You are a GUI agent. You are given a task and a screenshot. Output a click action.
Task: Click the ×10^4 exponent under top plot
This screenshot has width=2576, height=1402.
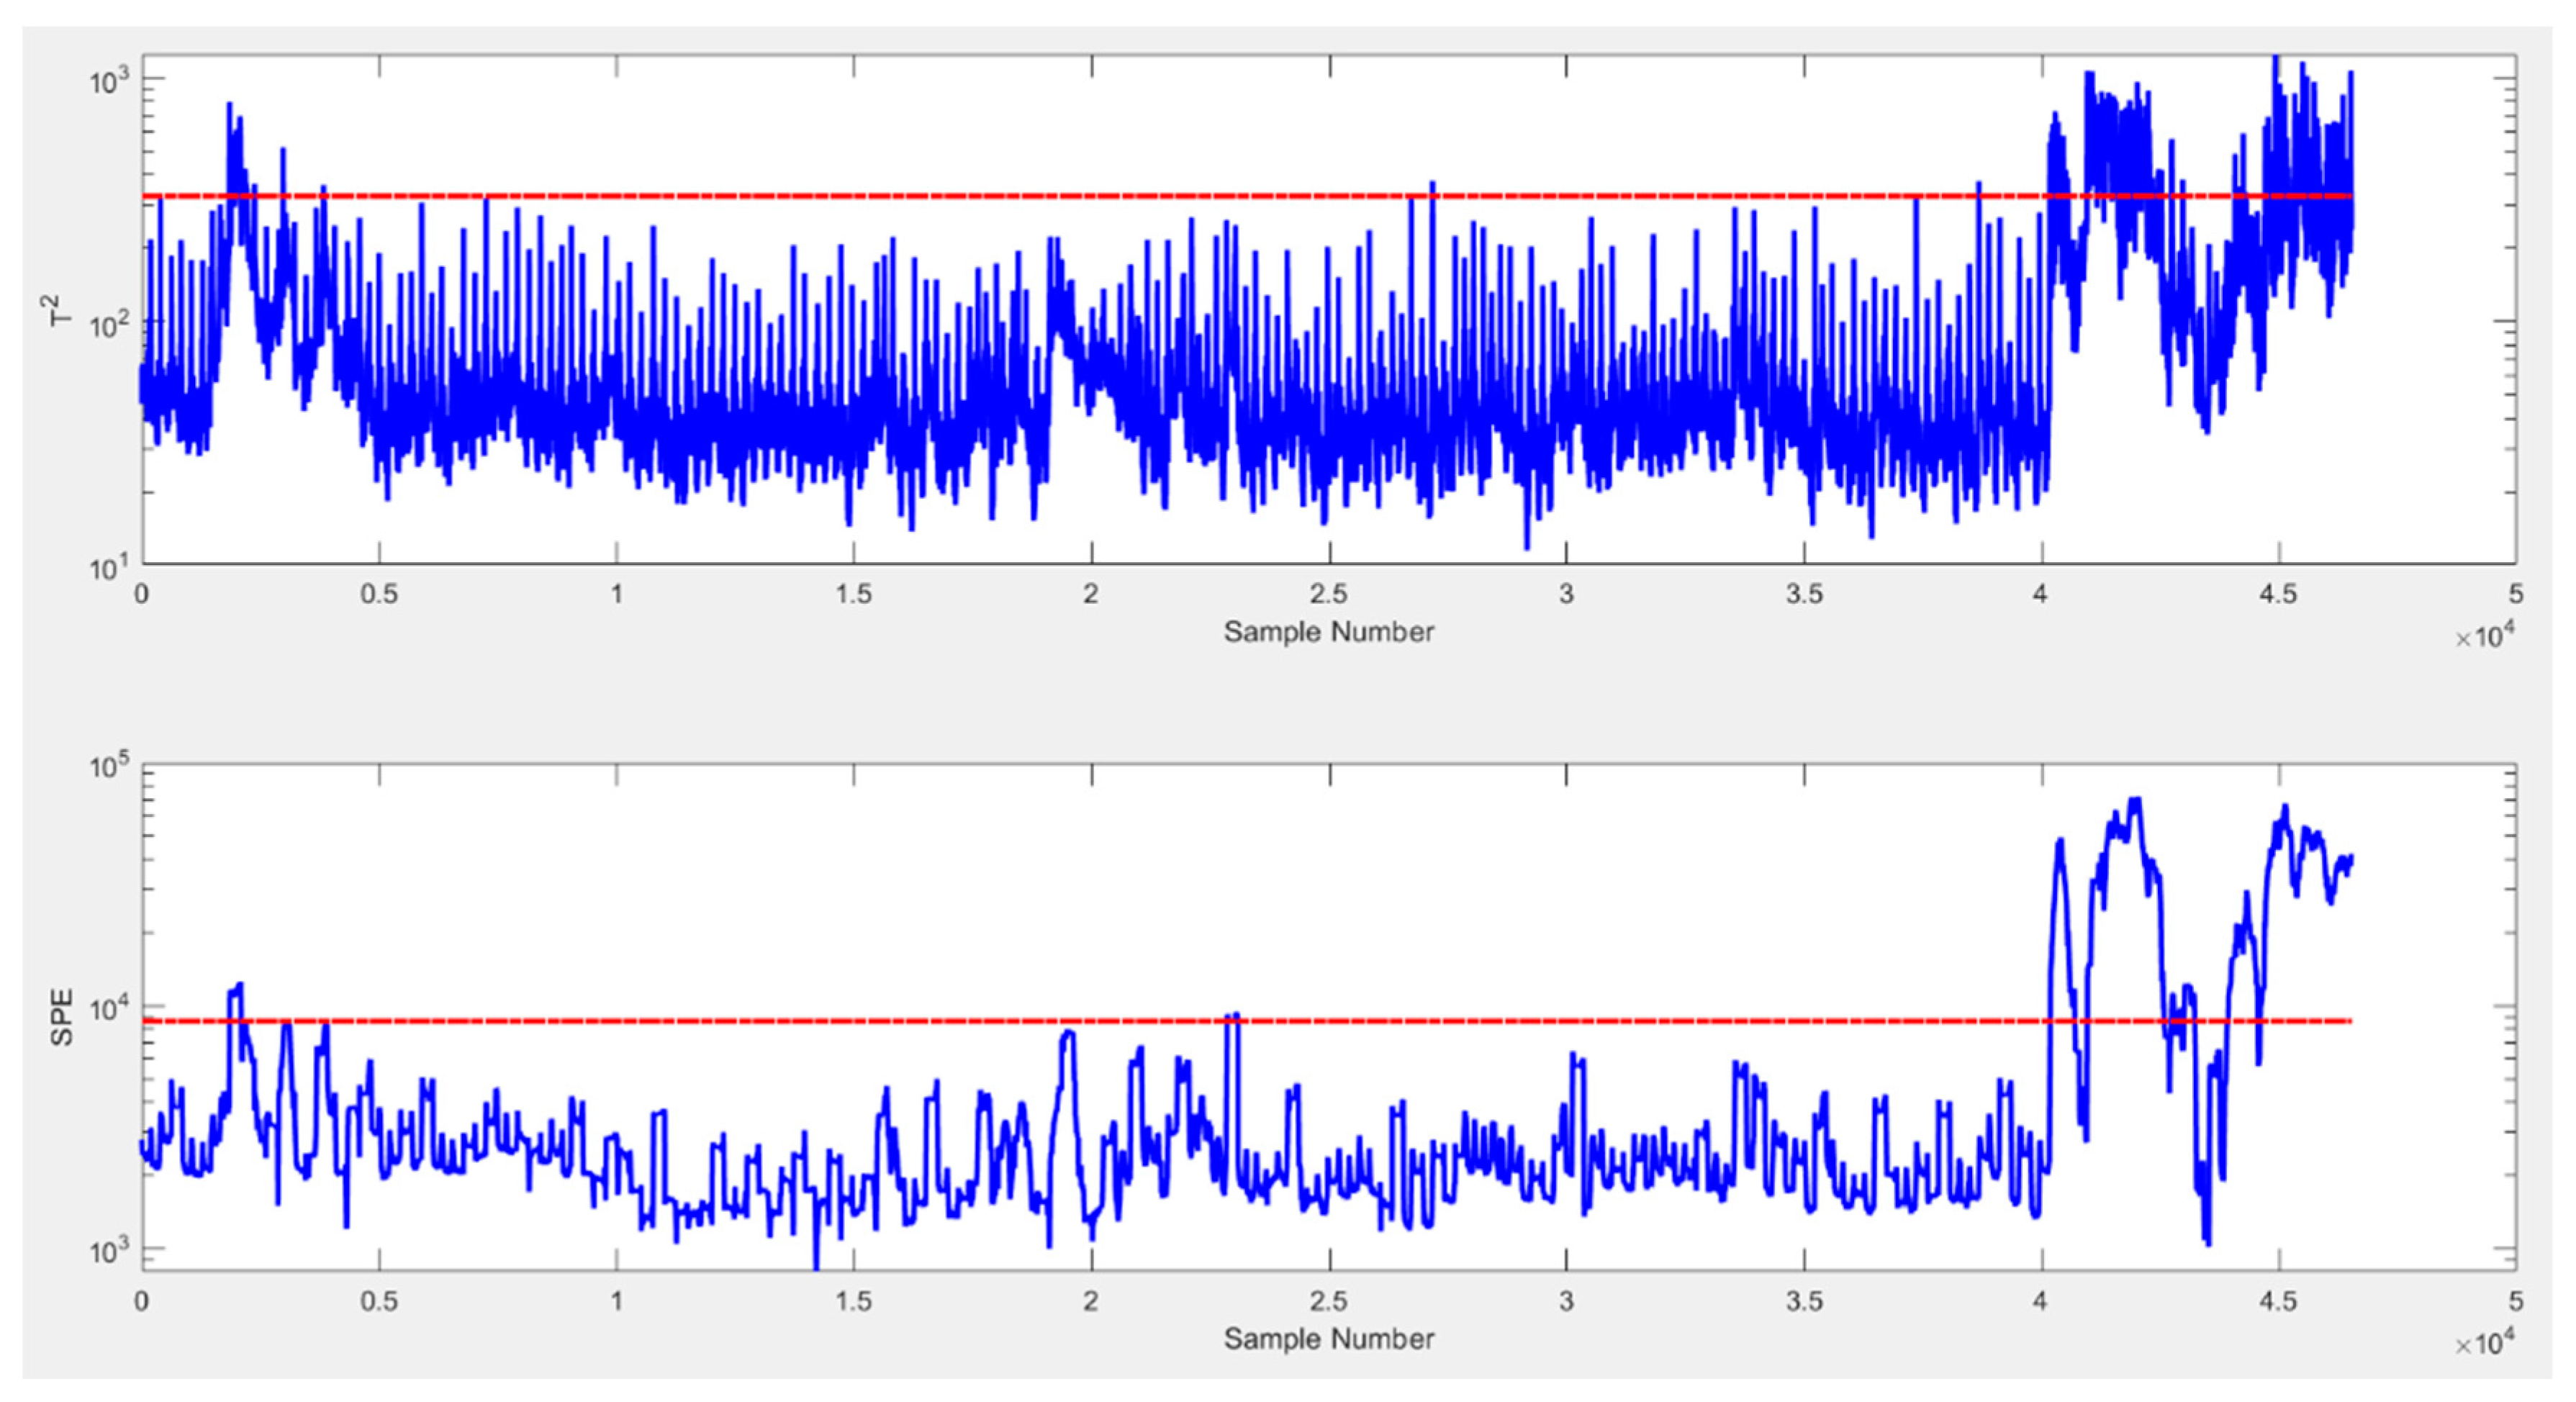click(2484, 635)
